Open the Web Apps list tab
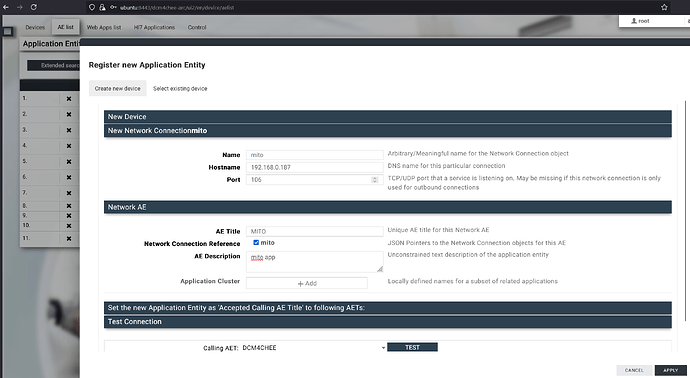Image resolution: width=690 pixels, height=378 pixels. 104,27
